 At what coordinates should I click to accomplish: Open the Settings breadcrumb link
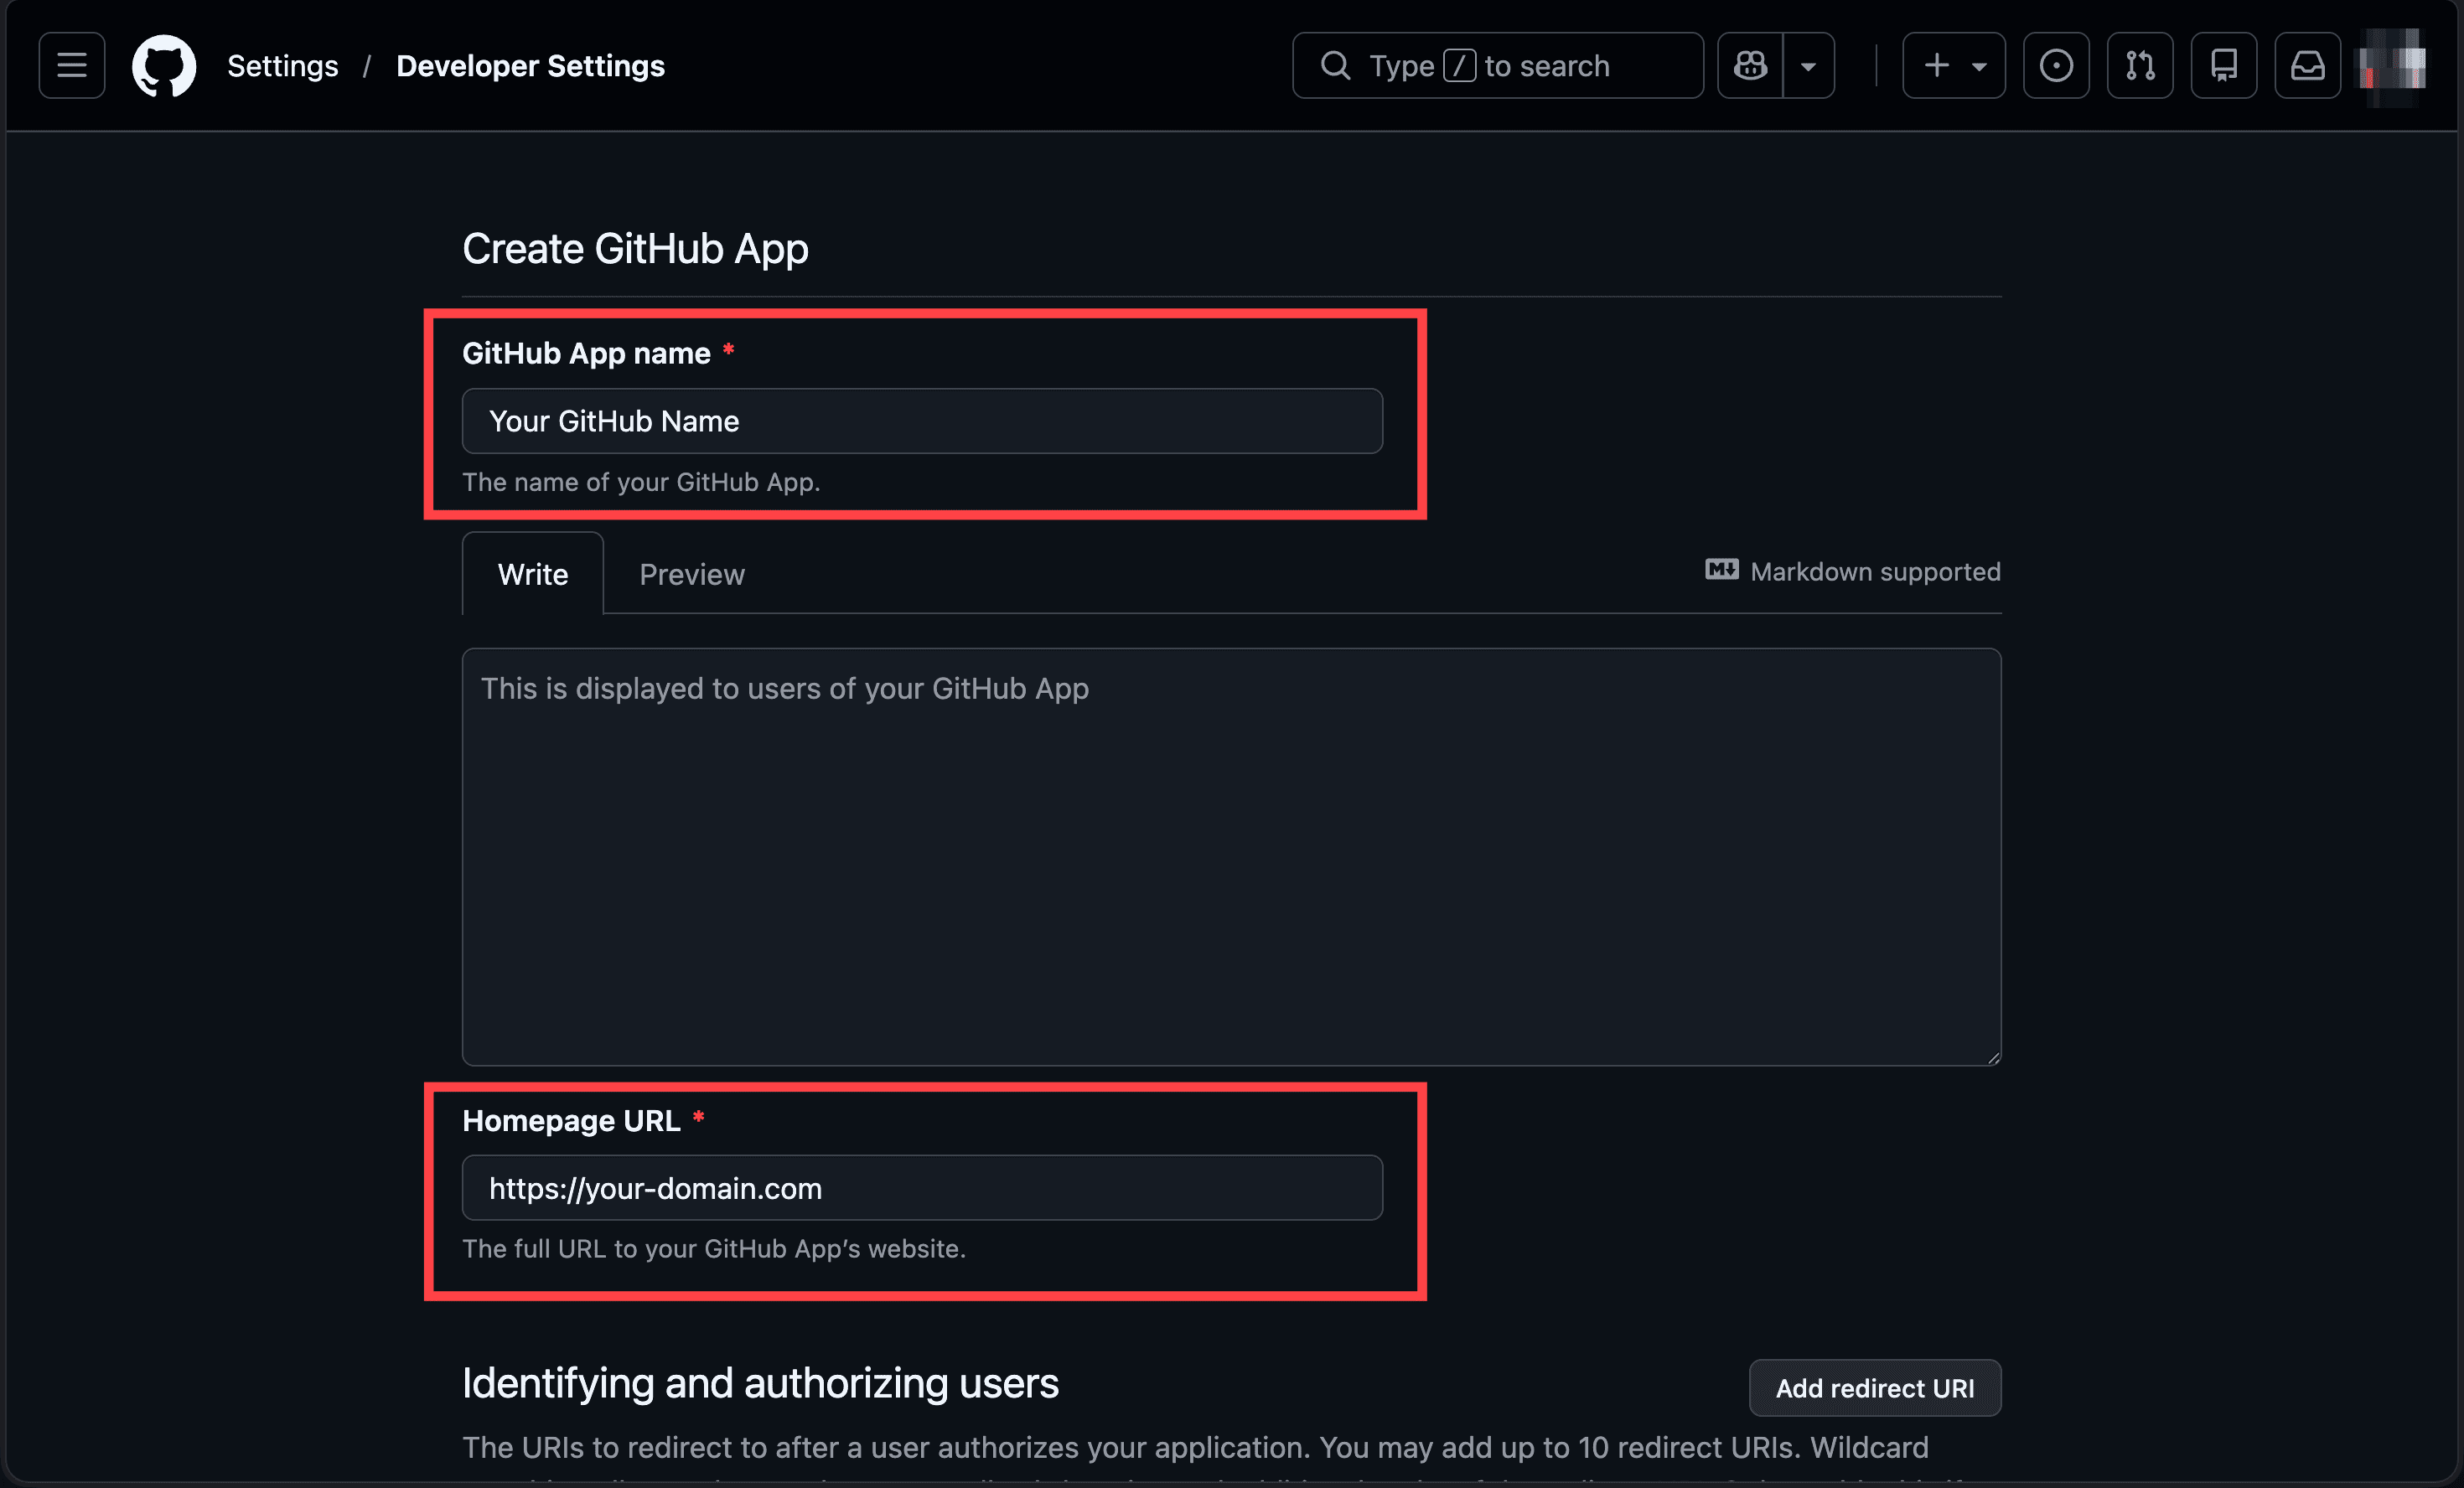[282, 66]
